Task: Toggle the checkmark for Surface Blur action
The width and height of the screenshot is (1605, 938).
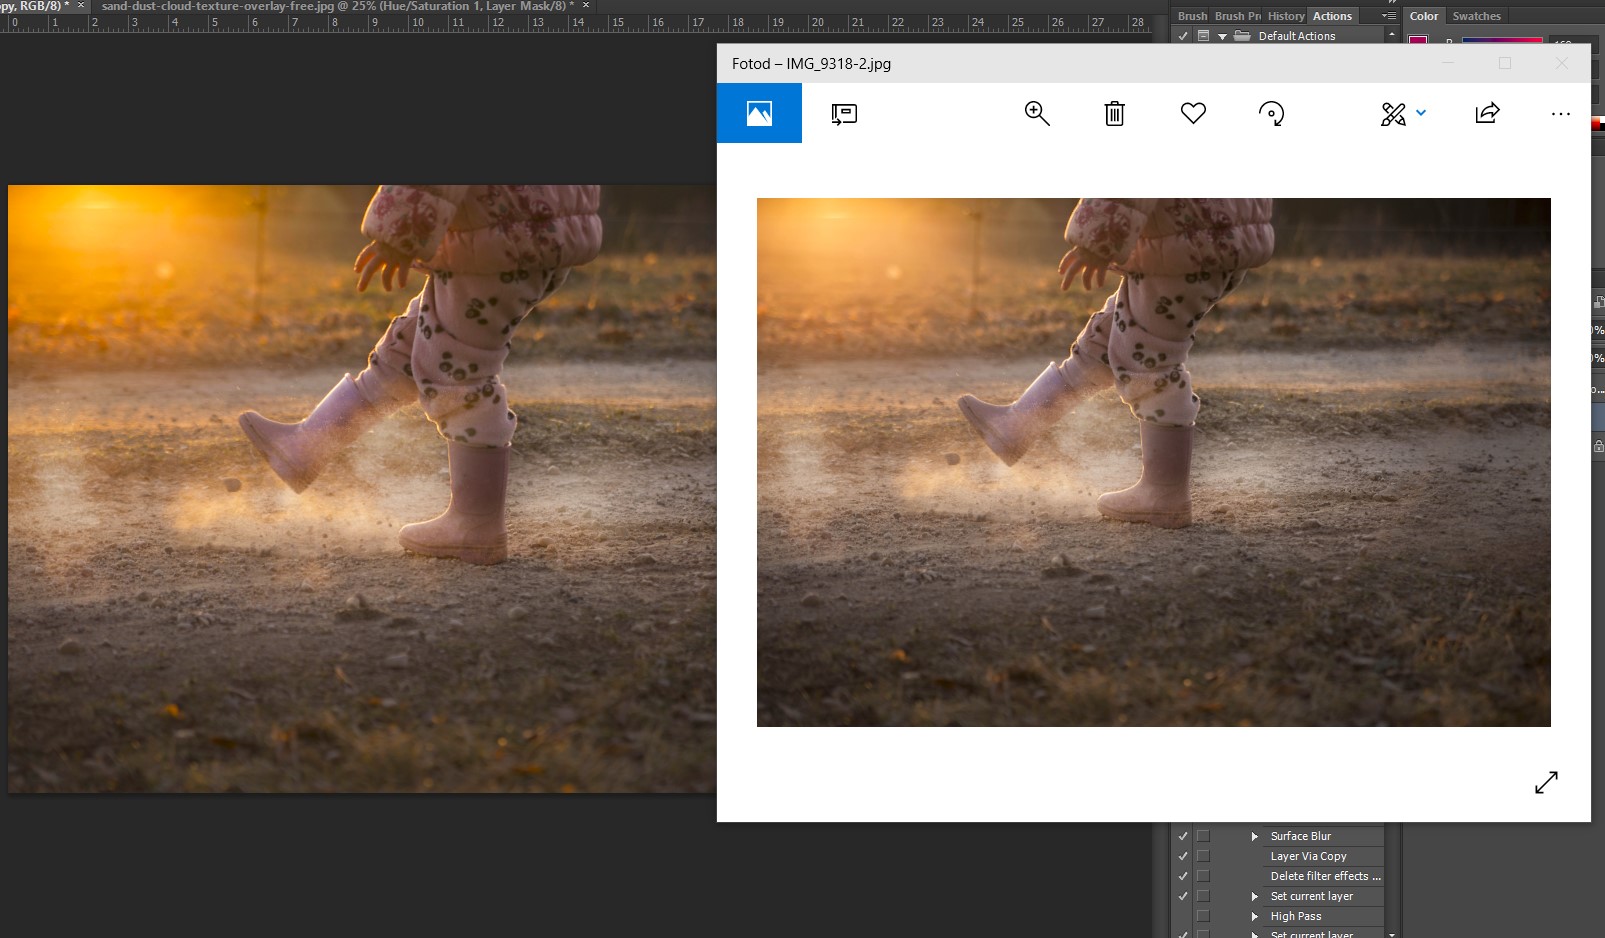Action: coord(1183,836)
